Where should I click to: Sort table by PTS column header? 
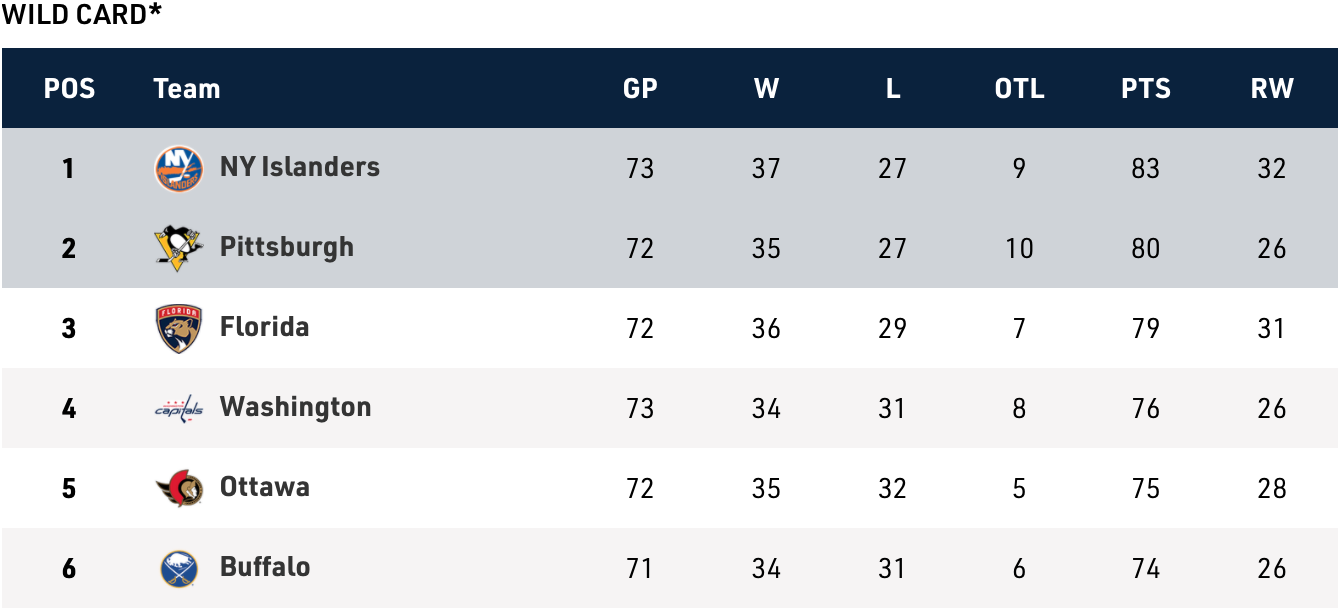(1145, 89)
